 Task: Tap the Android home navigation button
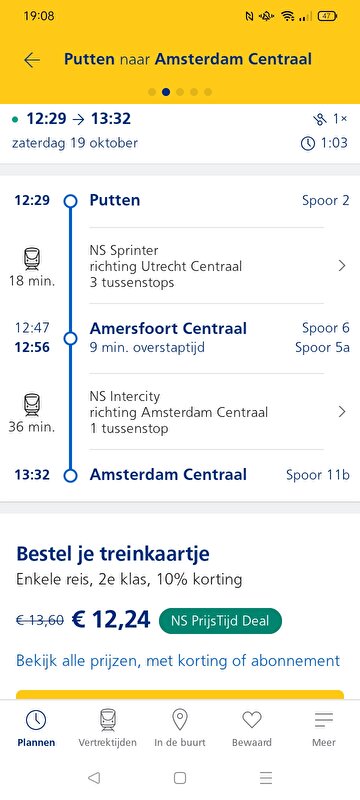click(x=179, y=778)
